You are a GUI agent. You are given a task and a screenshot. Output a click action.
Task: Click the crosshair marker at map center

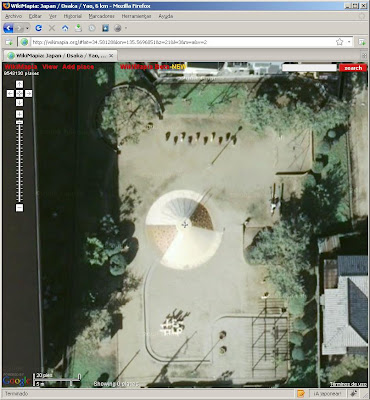coord(184,225)
